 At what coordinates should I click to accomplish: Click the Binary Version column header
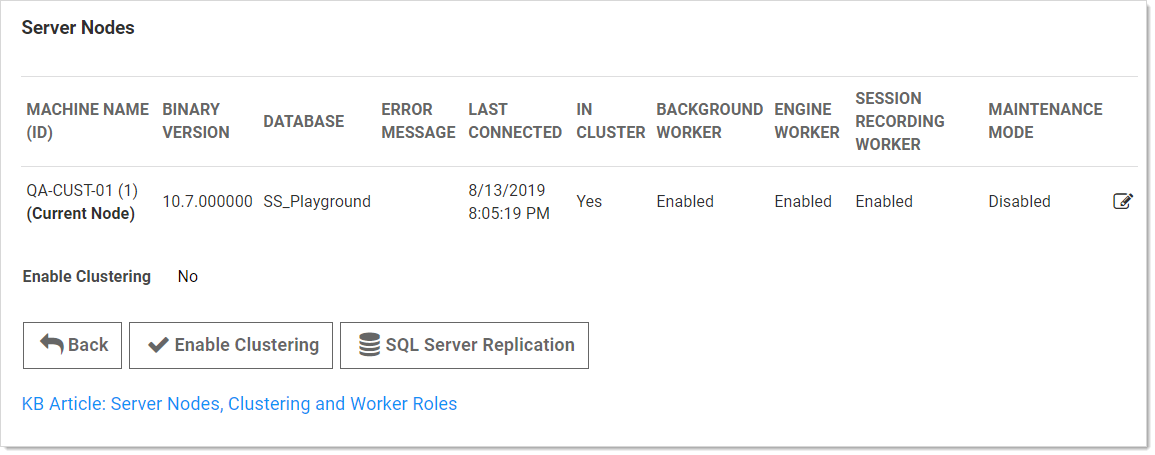(196, 121)
